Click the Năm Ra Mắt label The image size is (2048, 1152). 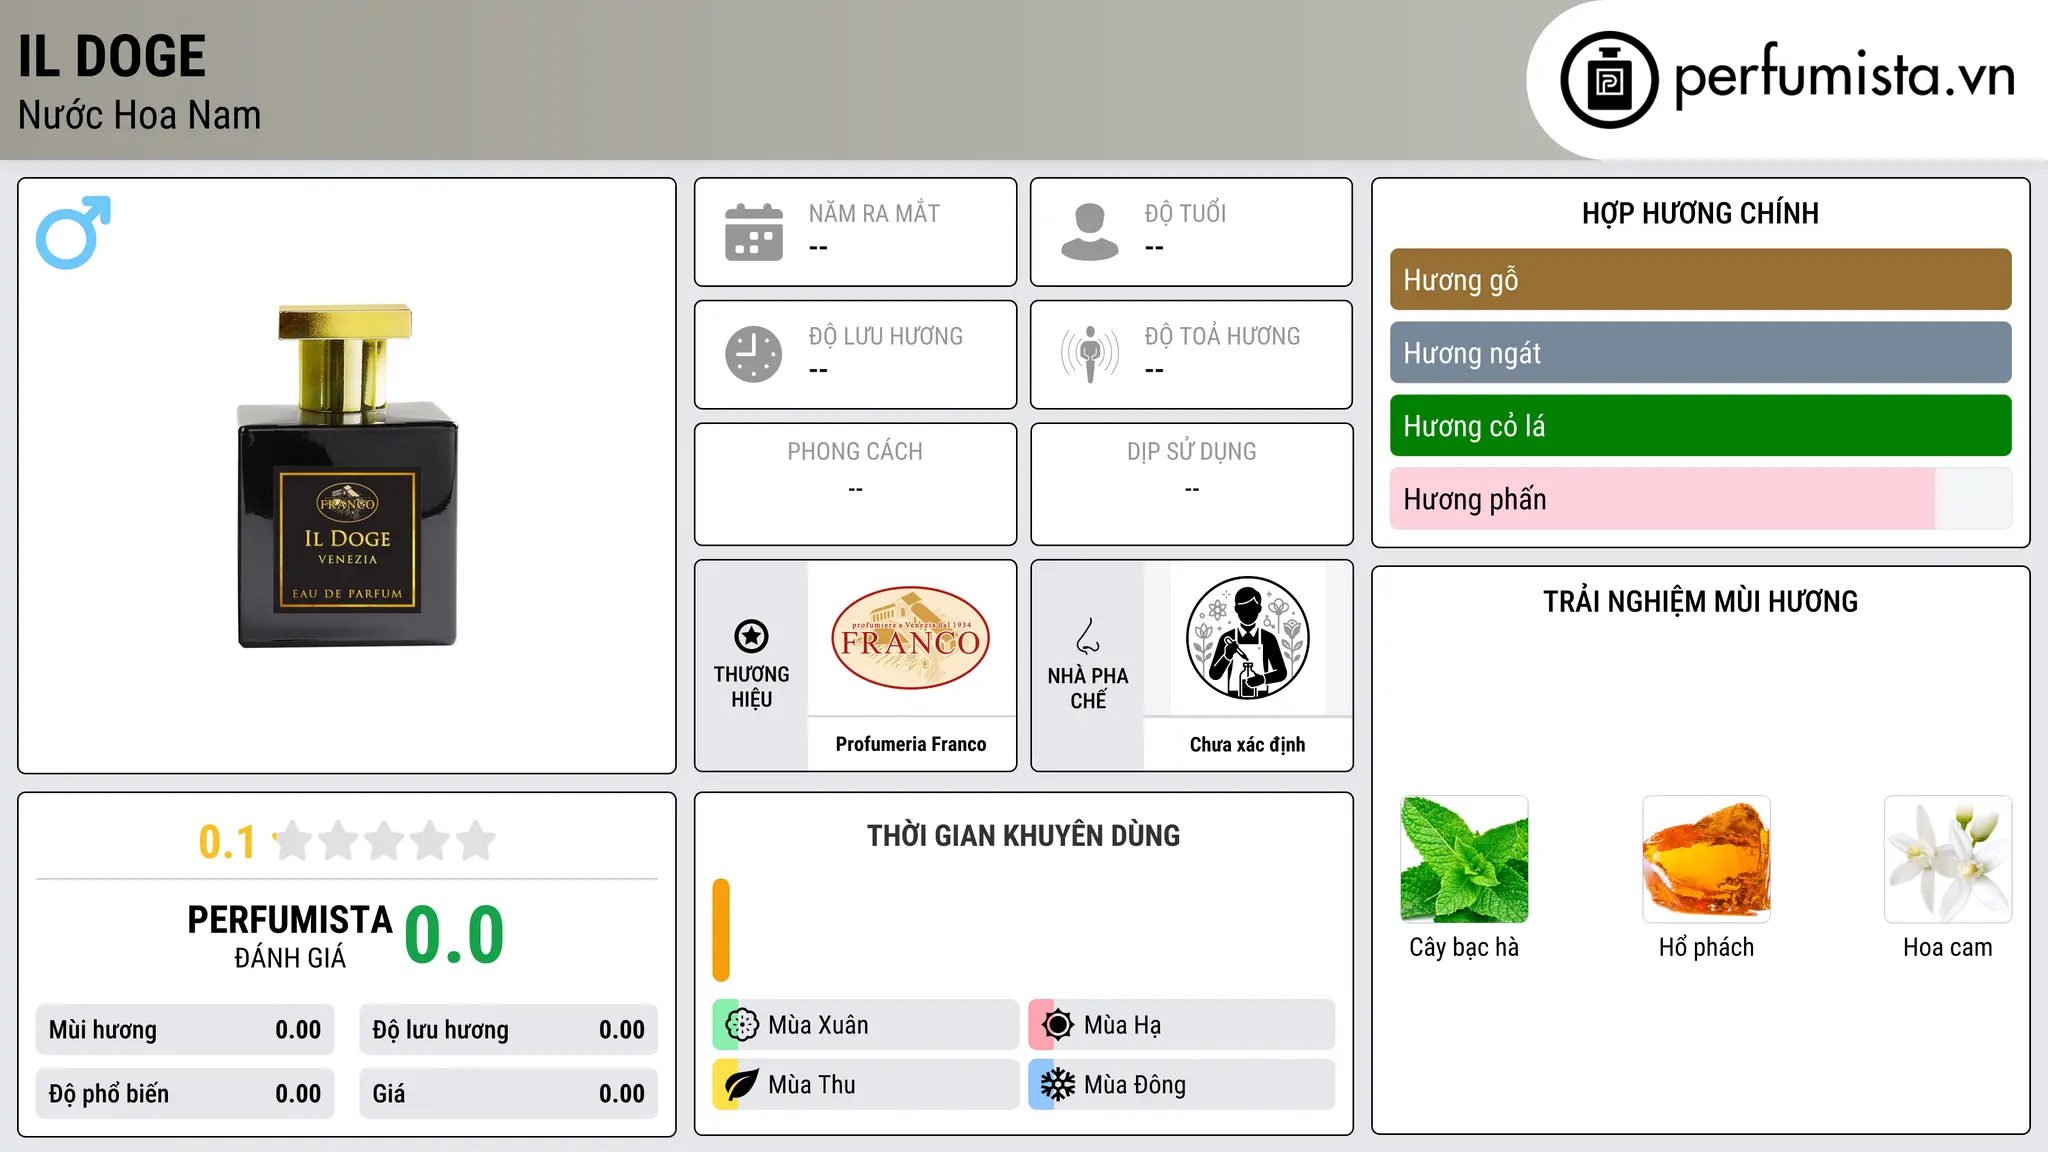[x=874, y=213]
